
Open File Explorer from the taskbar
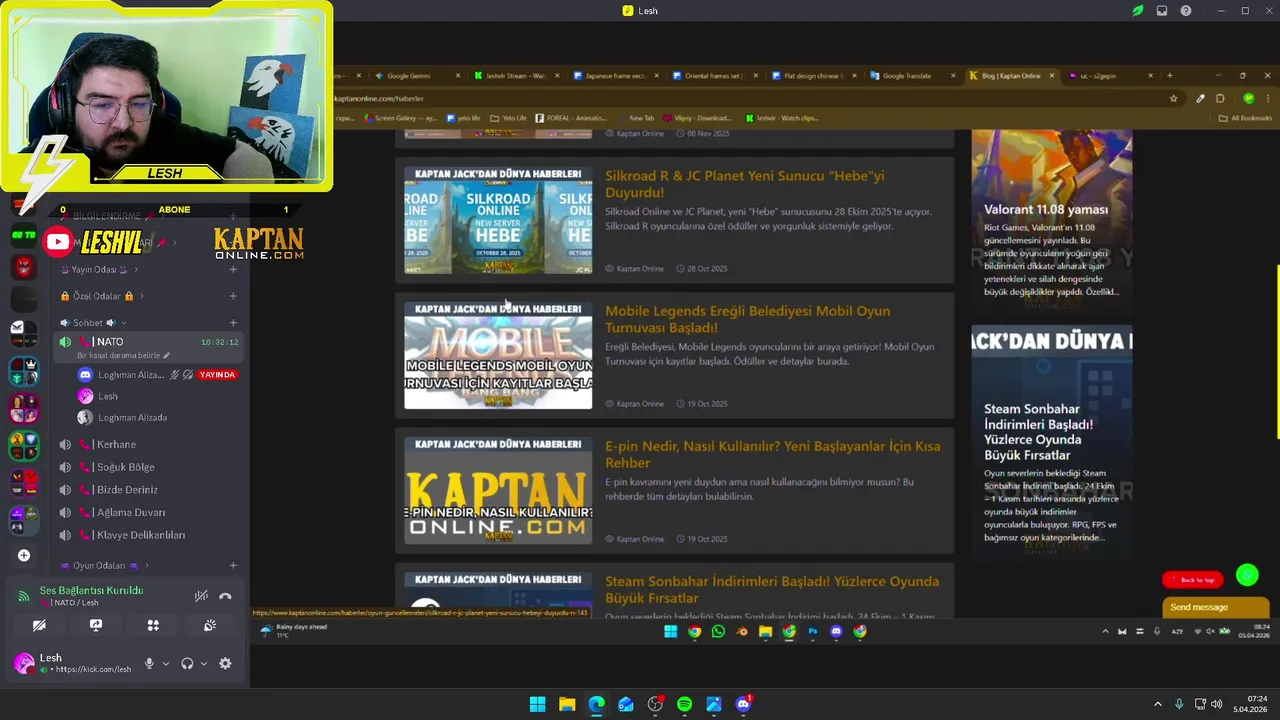(567, 704)
